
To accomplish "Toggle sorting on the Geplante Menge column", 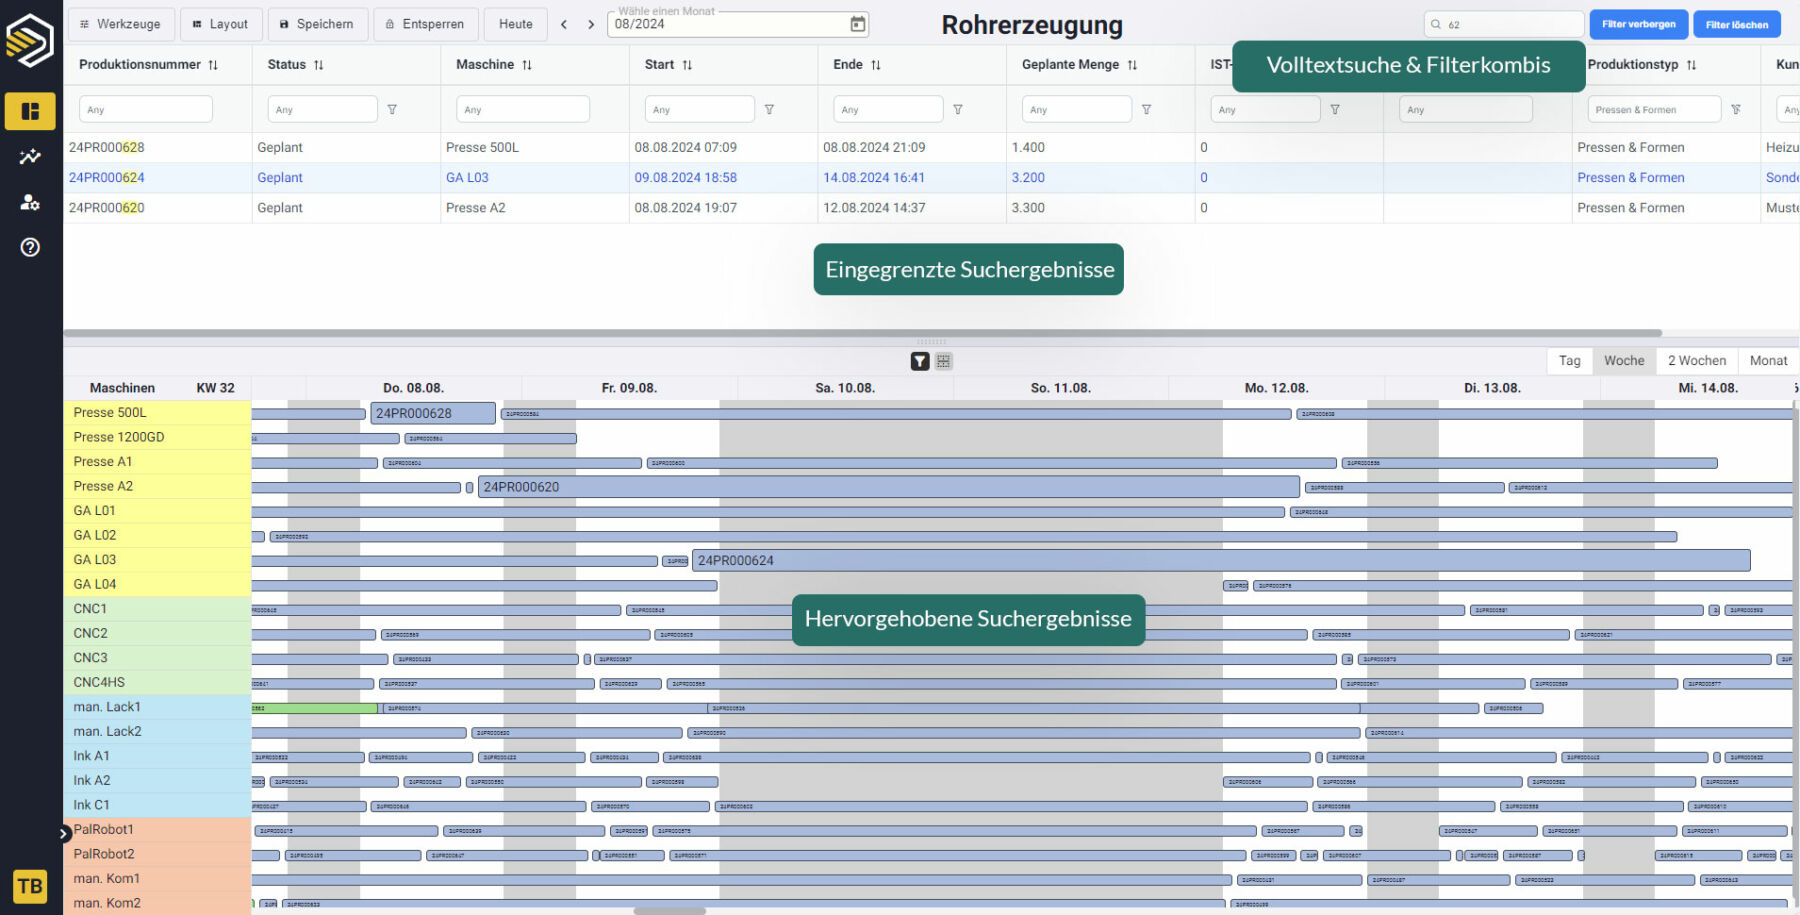I will (1132, 64).
